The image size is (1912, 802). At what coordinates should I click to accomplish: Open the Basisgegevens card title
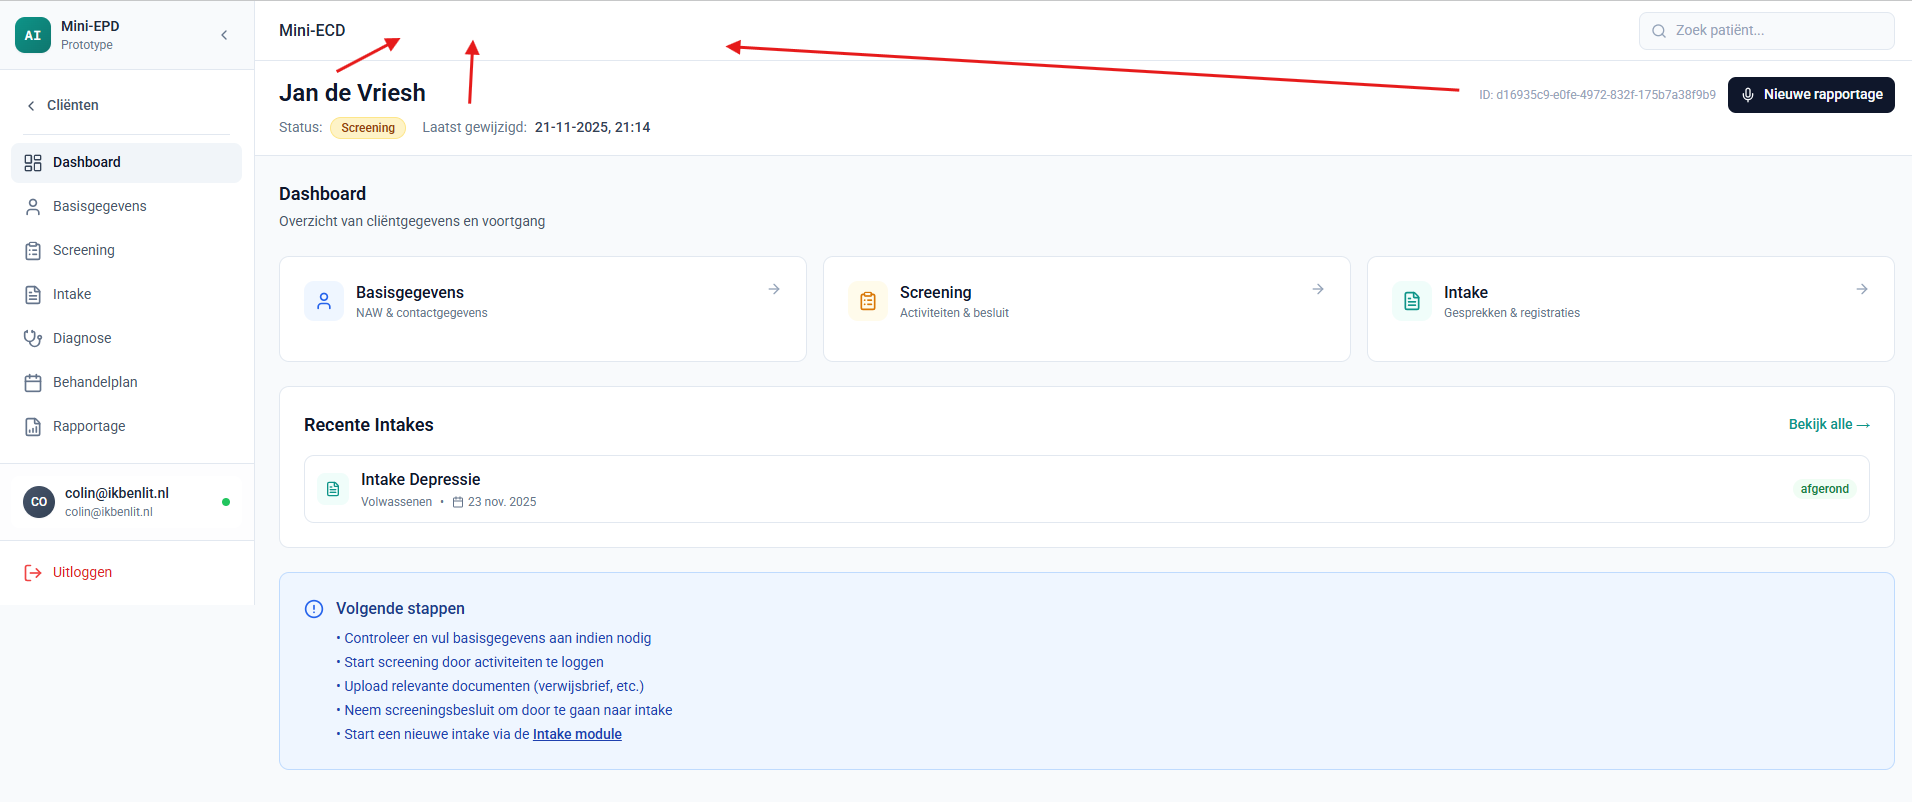point(410,293)
